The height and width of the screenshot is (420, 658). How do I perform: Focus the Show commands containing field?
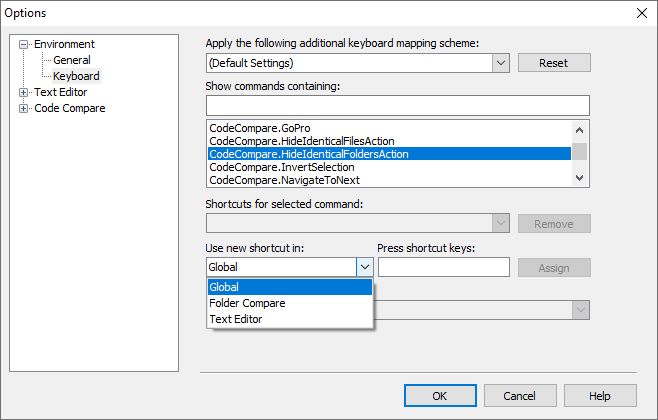click(x=397, y=105)
